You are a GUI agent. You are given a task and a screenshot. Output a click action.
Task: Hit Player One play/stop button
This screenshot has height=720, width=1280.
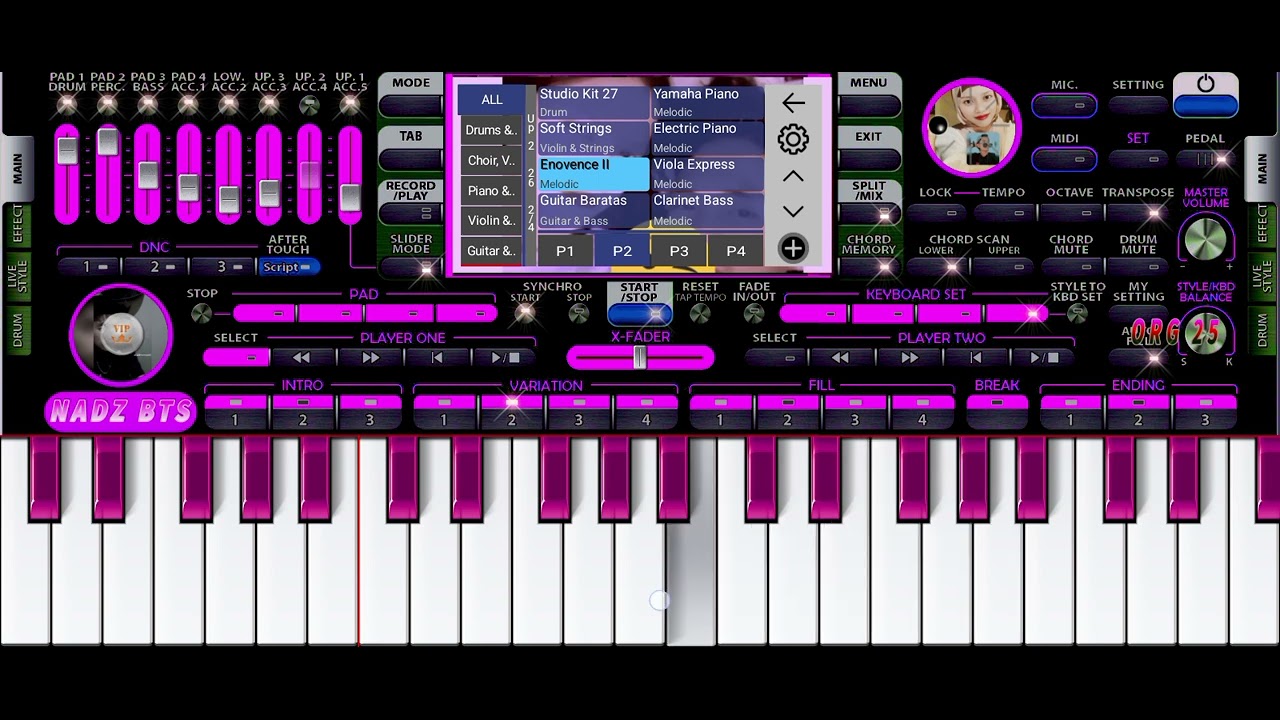505,357
